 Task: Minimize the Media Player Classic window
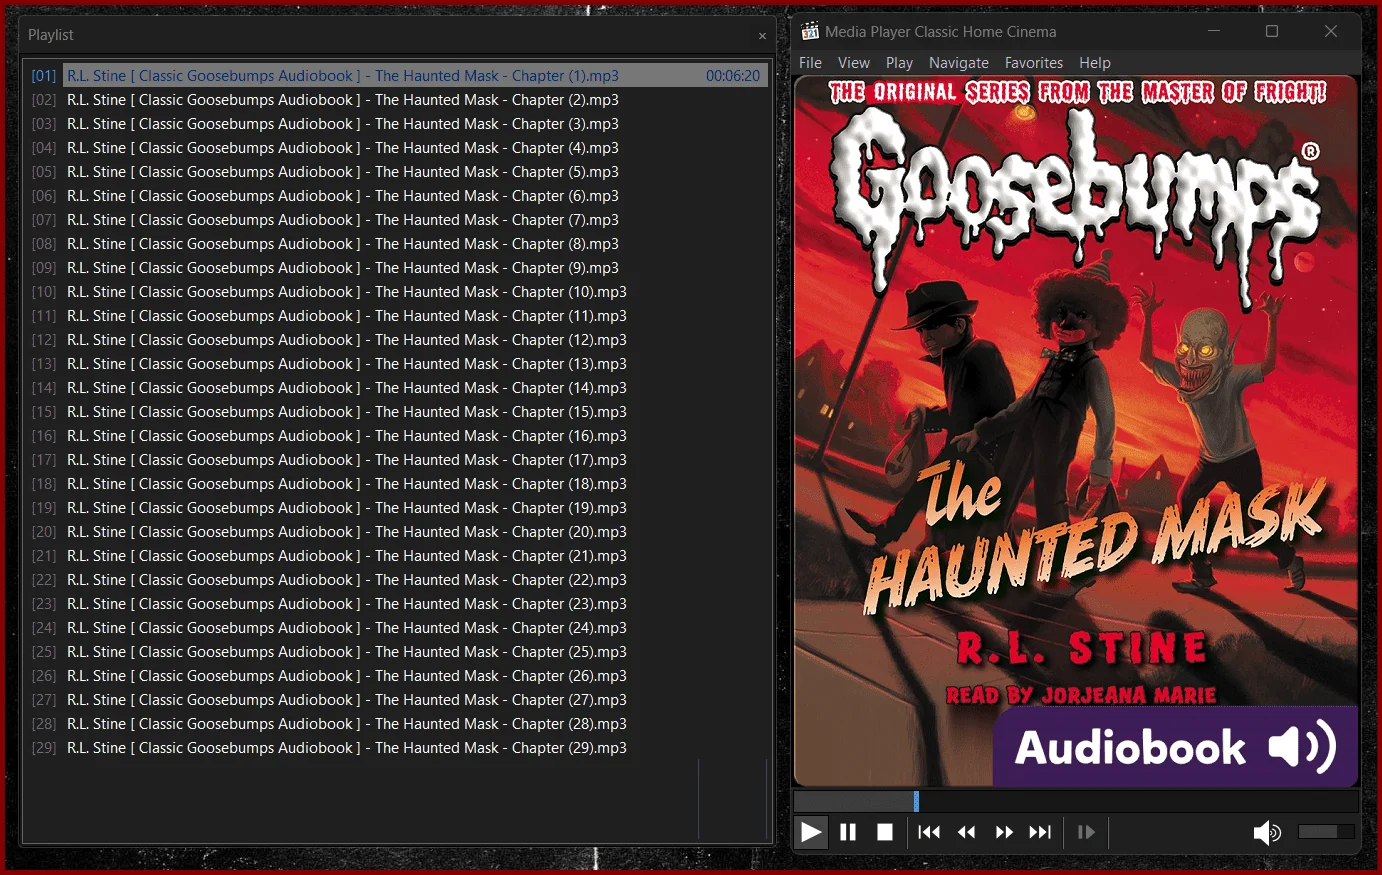coord(1214,31)
